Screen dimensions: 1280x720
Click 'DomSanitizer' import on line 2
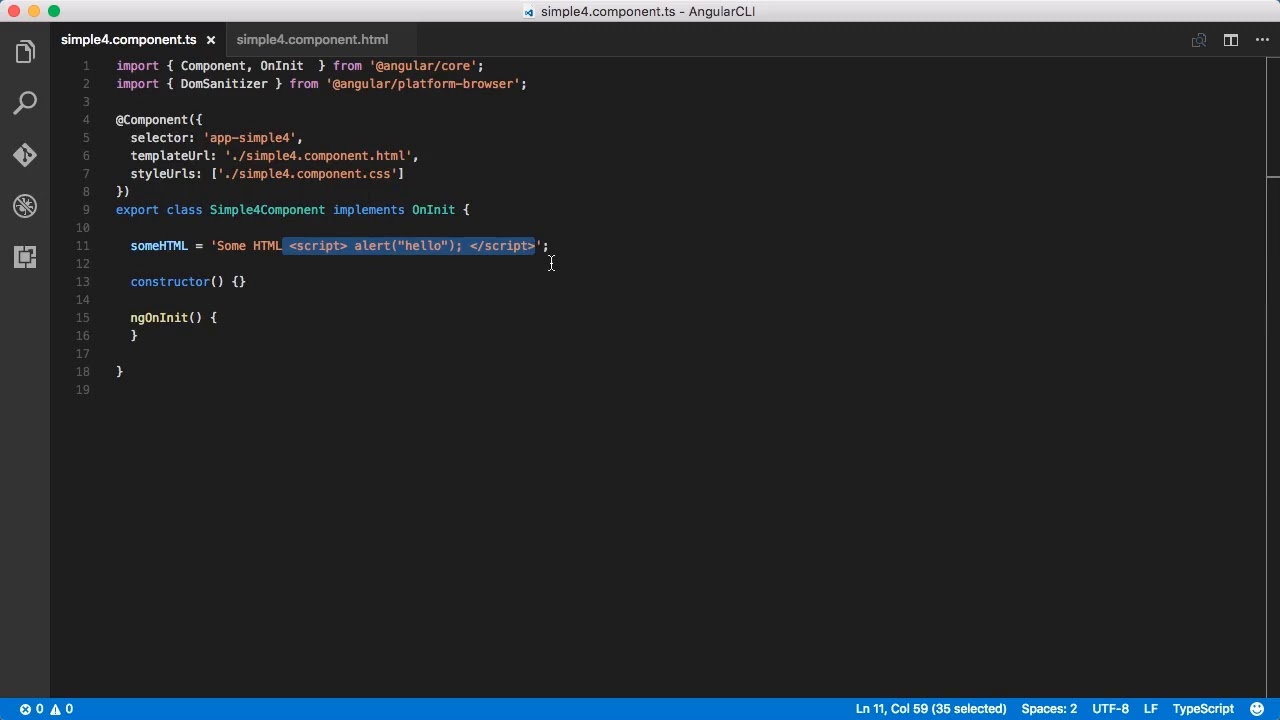[x=224, y=84]
